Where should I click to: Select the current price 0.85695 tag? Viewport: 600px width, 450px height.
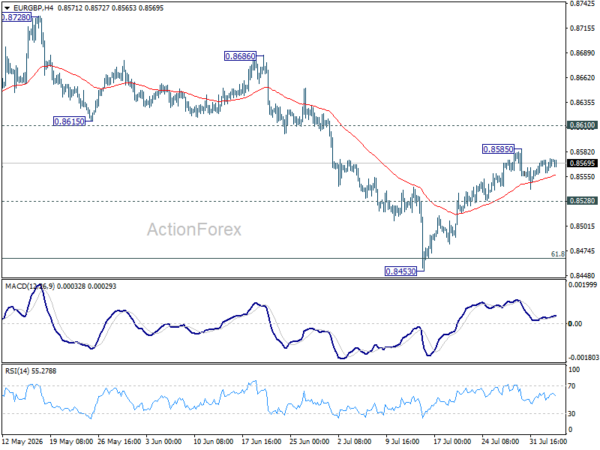(x=582, y=163)
